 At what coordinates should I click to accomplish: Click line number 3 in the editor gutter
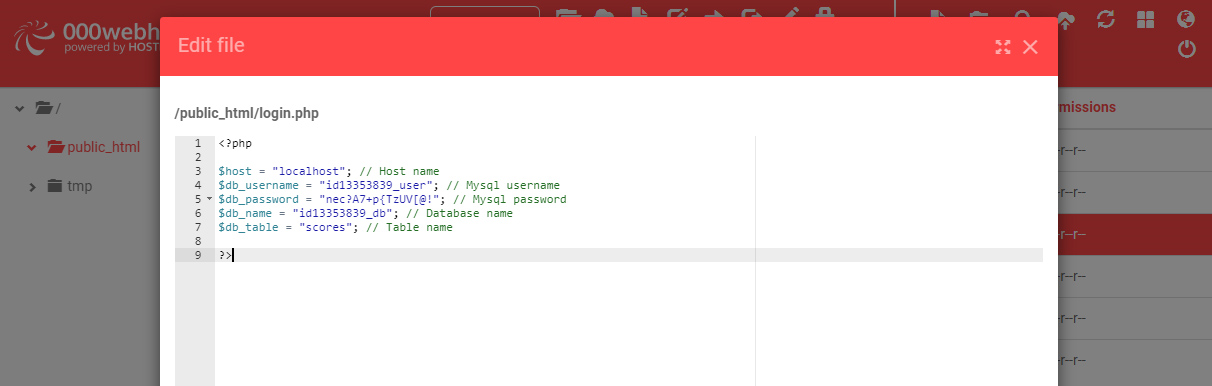[x=198, y=171]
